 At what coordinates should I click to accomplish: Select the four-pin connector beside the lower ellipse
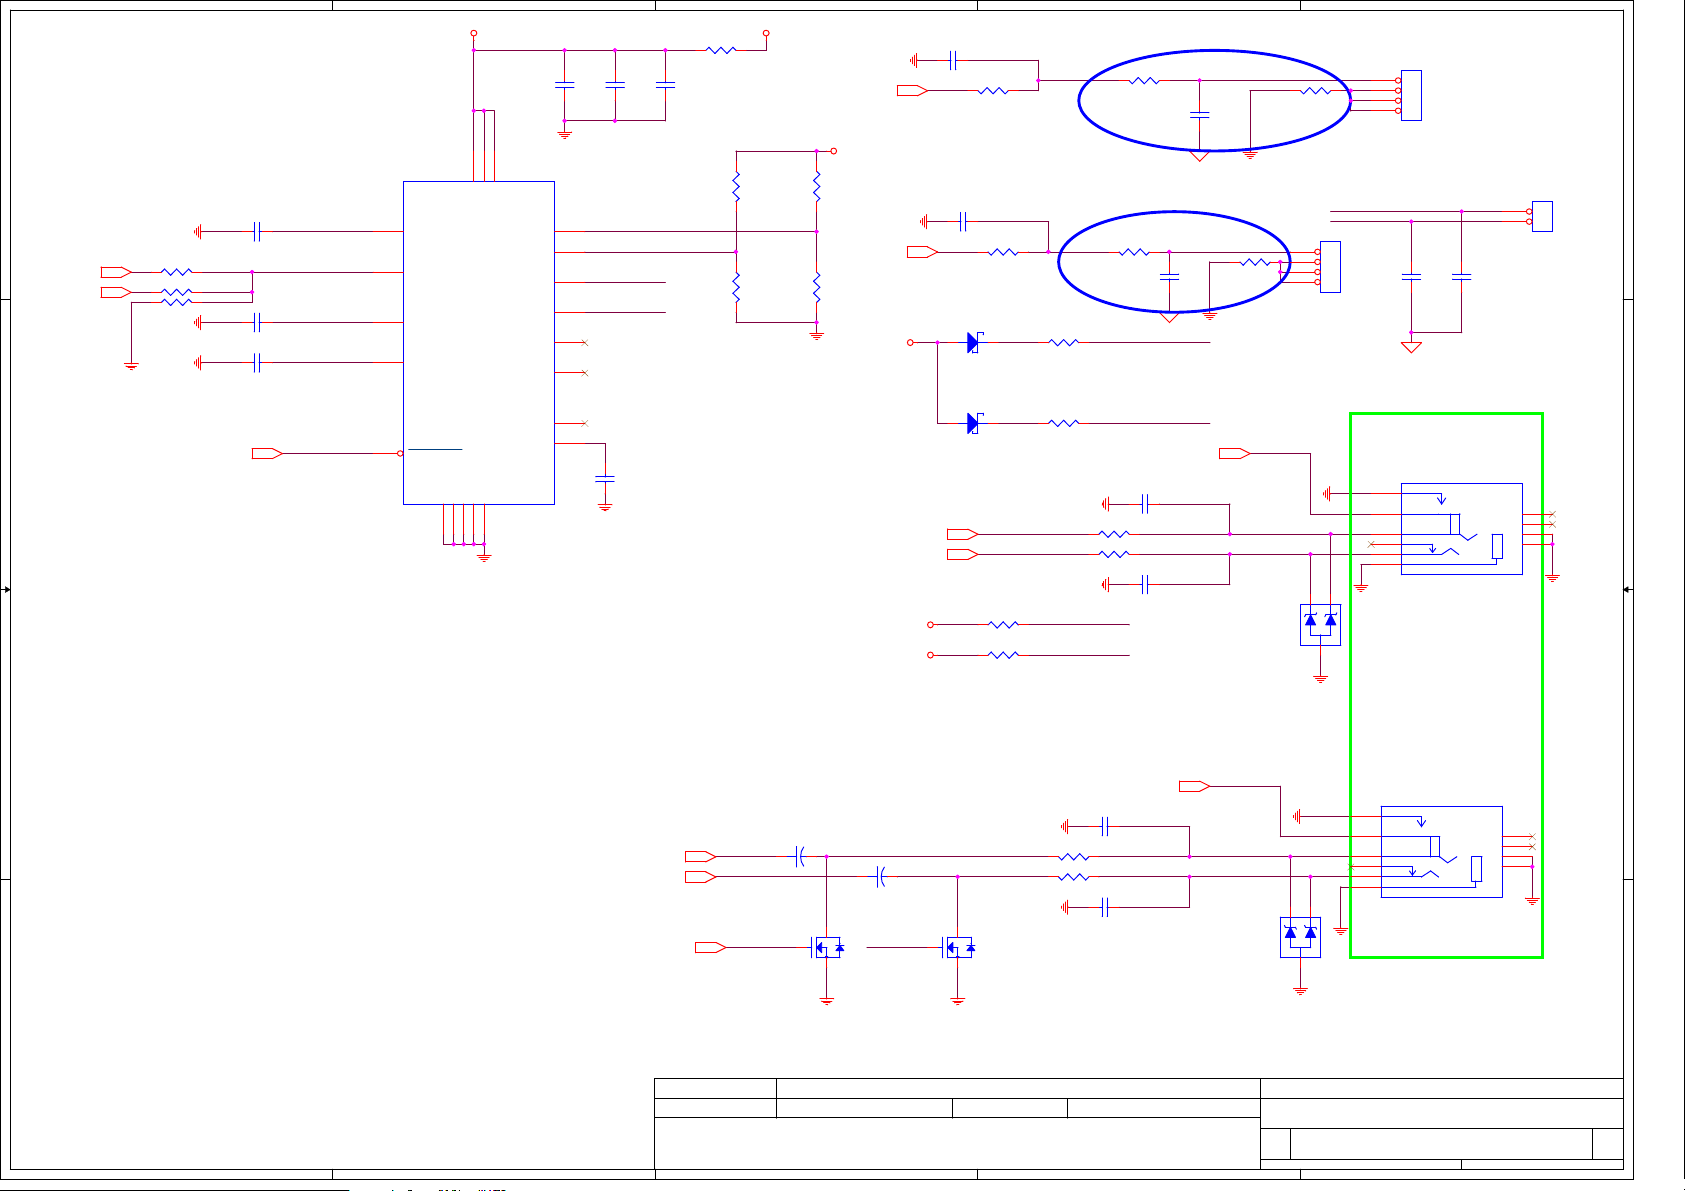coord(1330,267)
